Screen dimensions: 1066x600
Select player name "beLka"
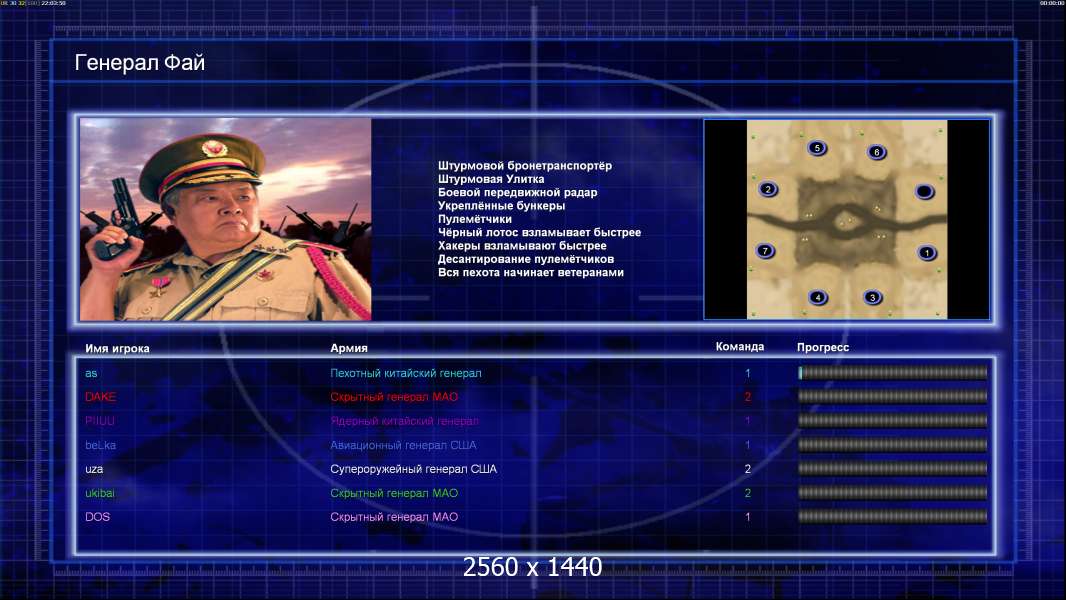101,445
